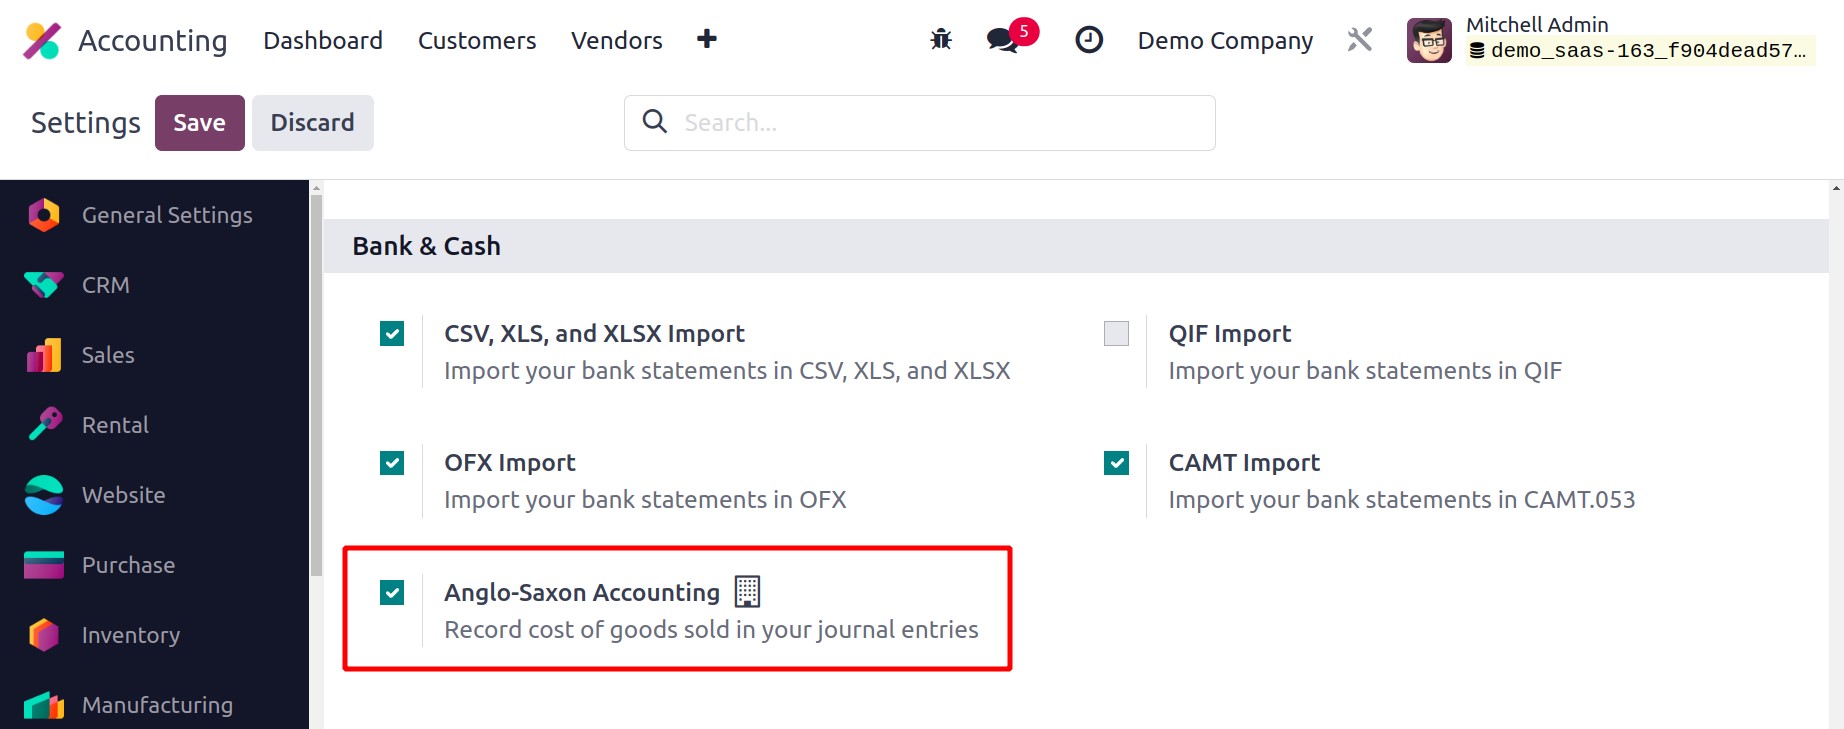The height and width of the screenshot is (729, 1844).
Task: Disable the Anglo-Saxon Accounting checkbox
Action: point(392,593)
